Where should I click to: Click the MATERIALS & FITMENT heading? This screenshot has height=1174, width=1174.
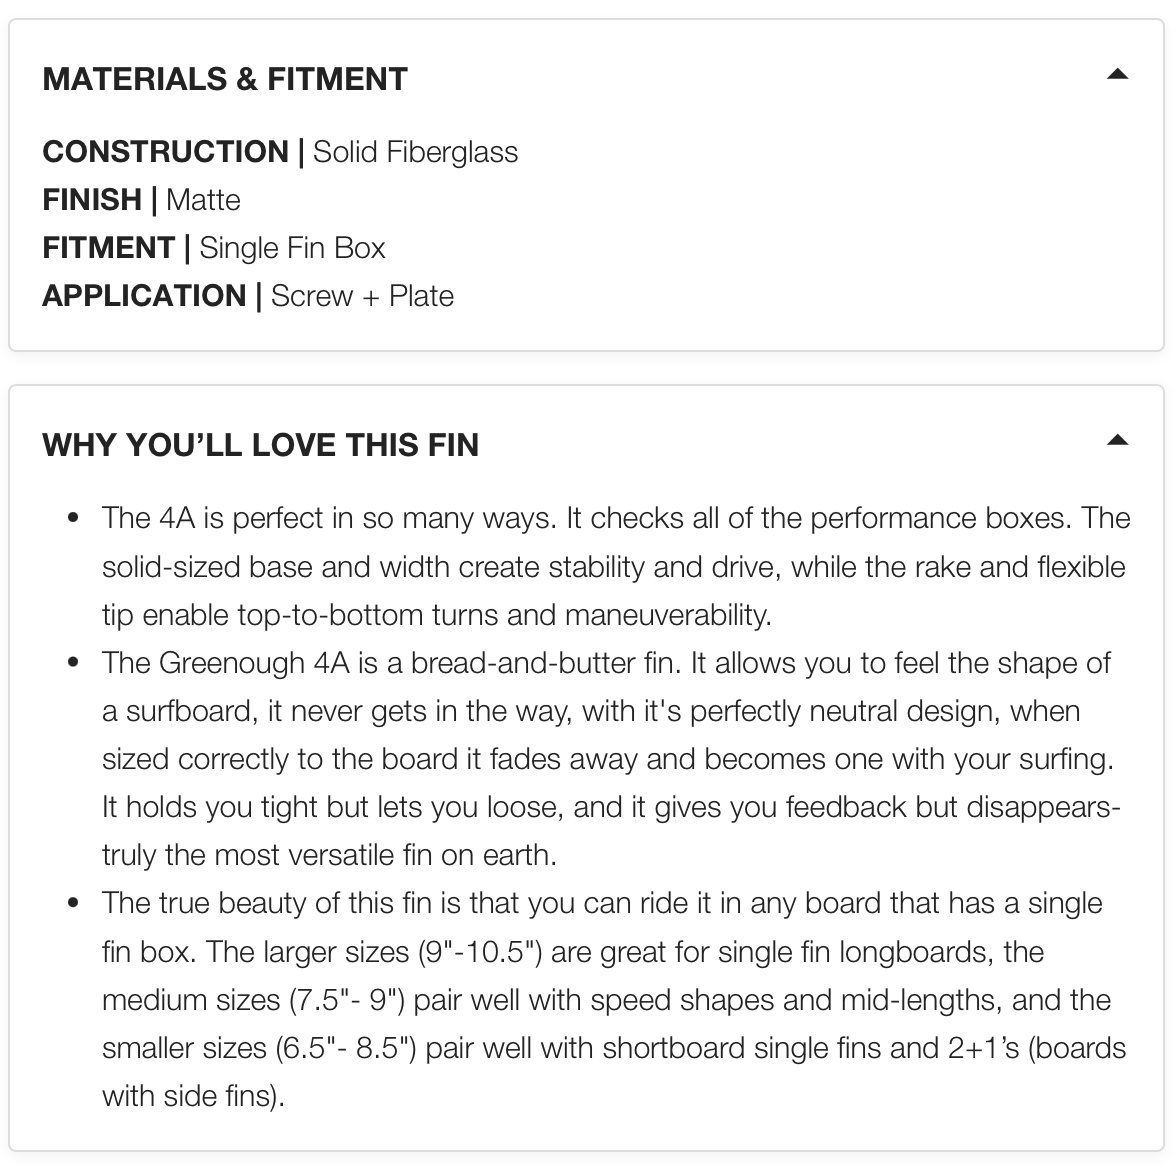pos(225,79)
